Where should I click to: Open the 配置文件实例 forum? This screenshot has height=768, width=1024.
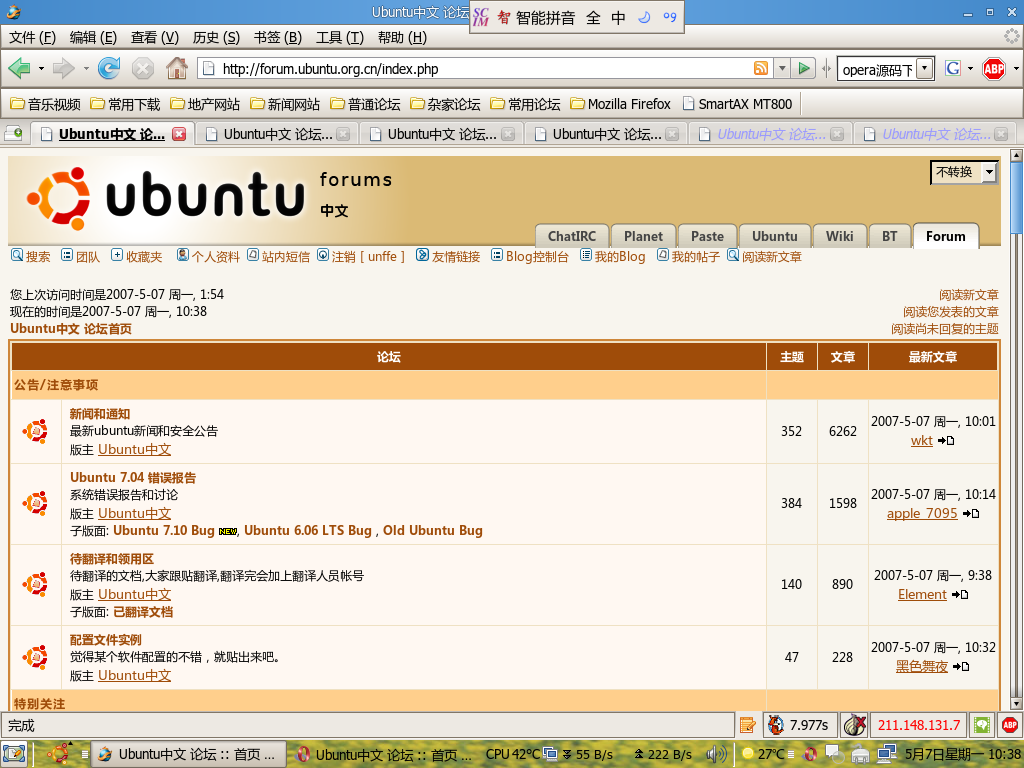click(x=106, y=639)
